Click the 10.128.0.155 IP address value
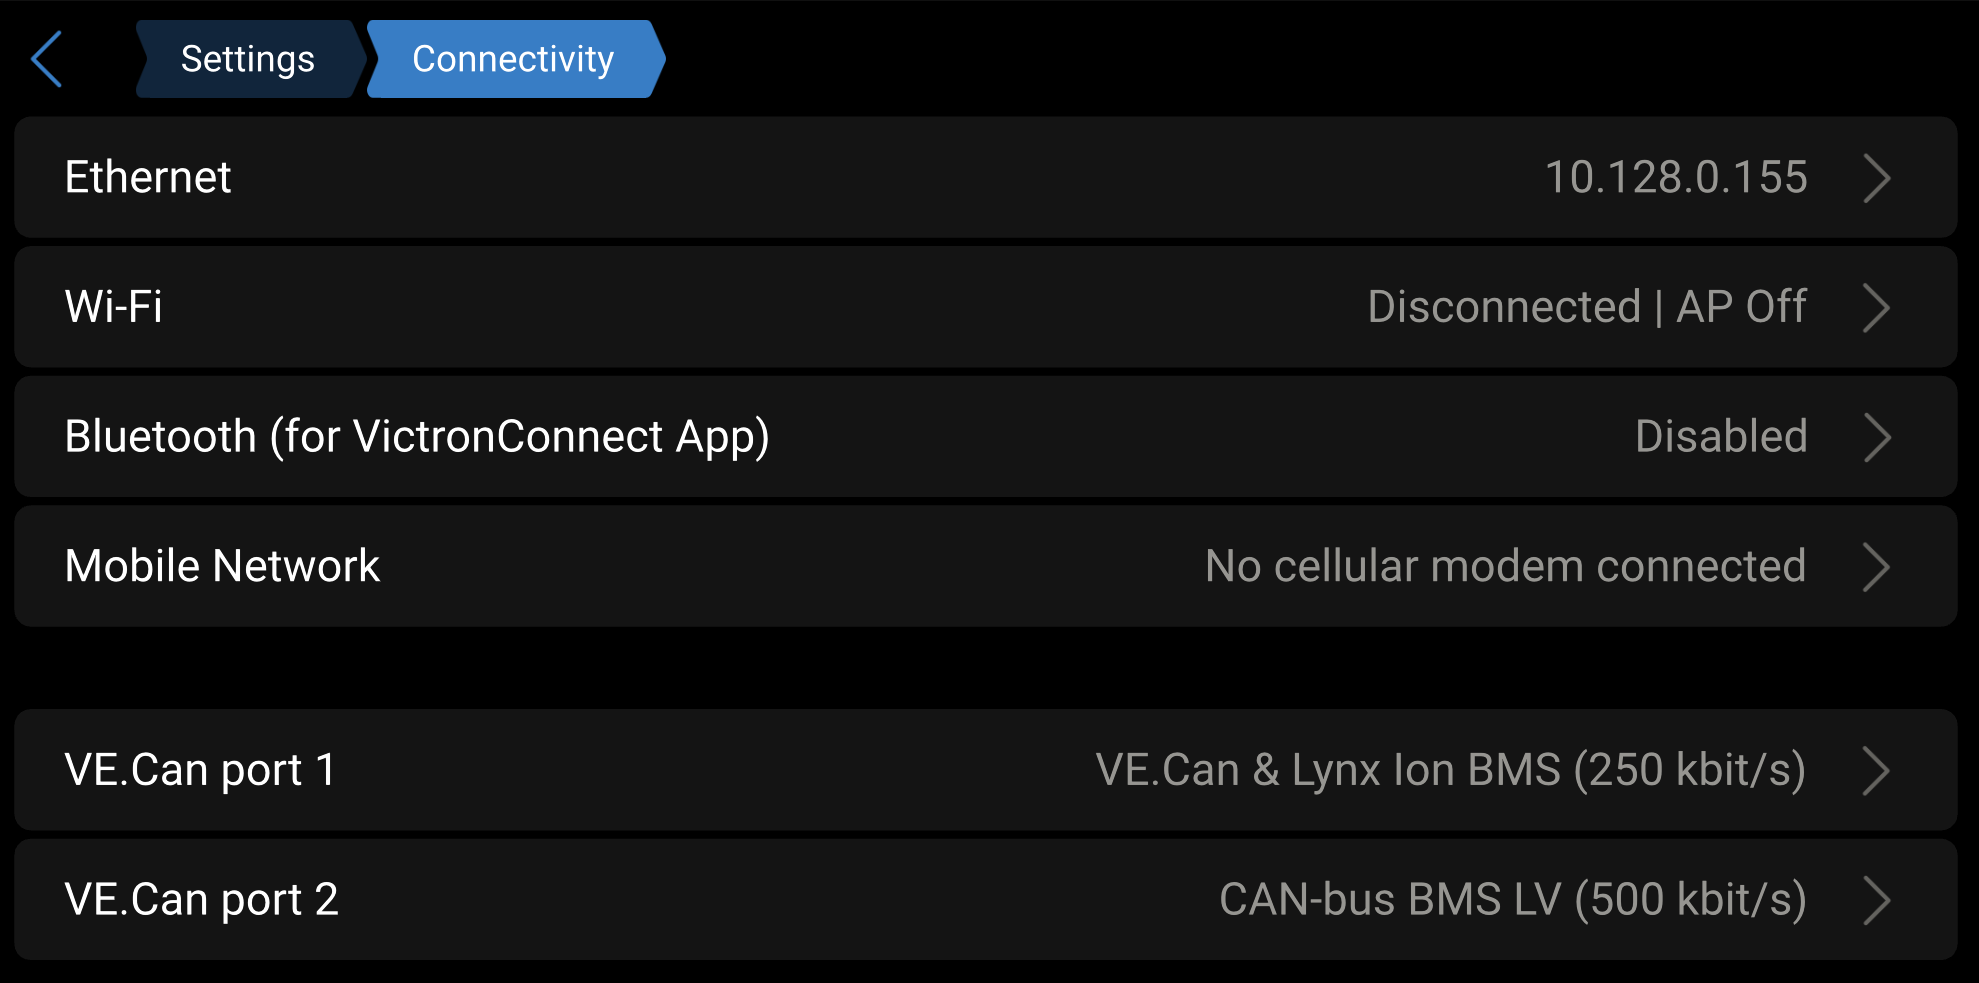This screenshot has width=1979, height=983. [x=1675, y=177]
